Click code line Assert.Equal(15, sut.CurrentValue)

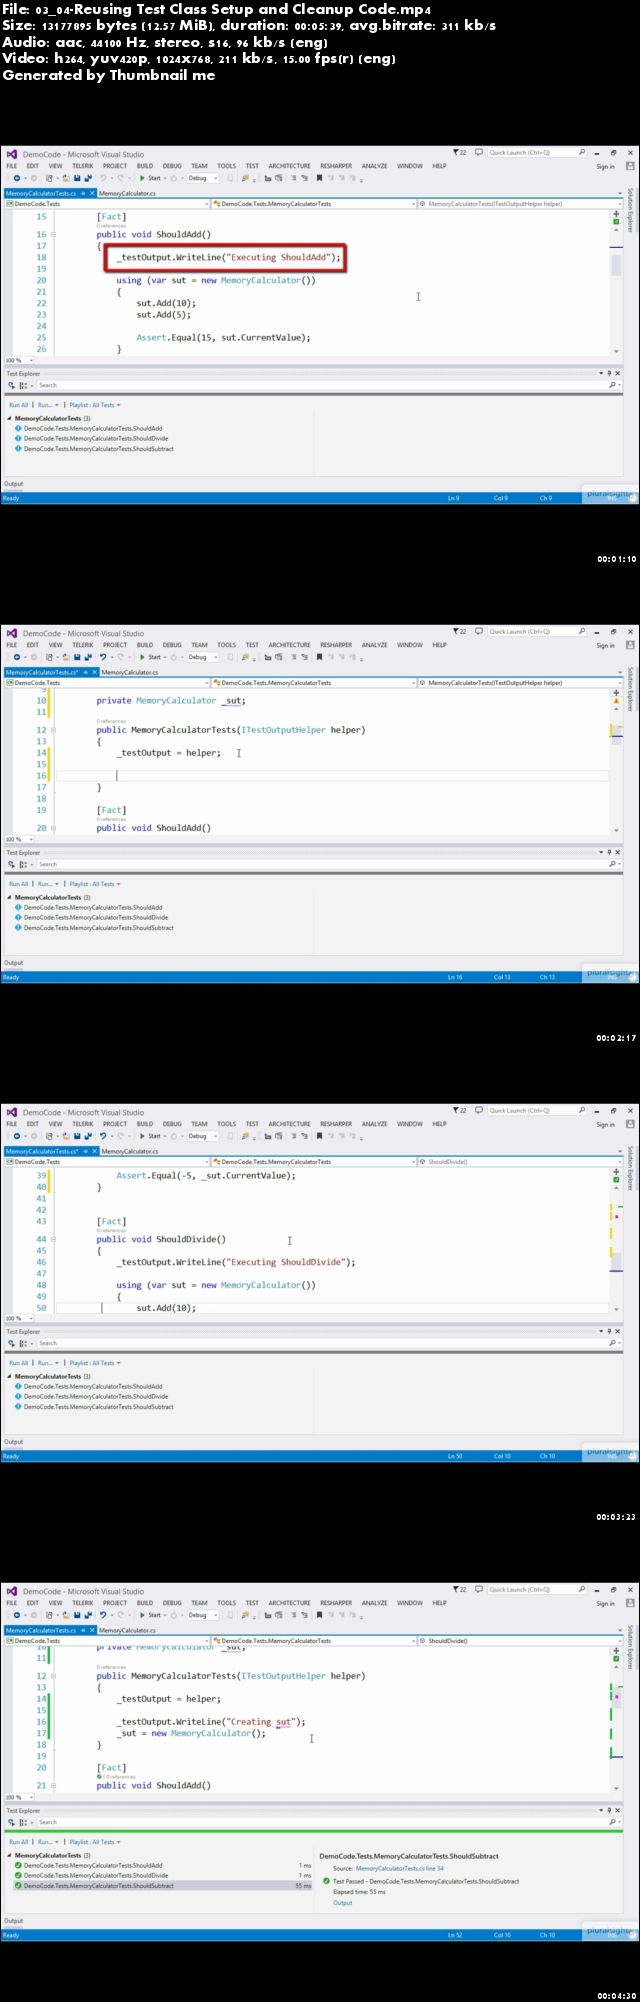click(223, 338)
